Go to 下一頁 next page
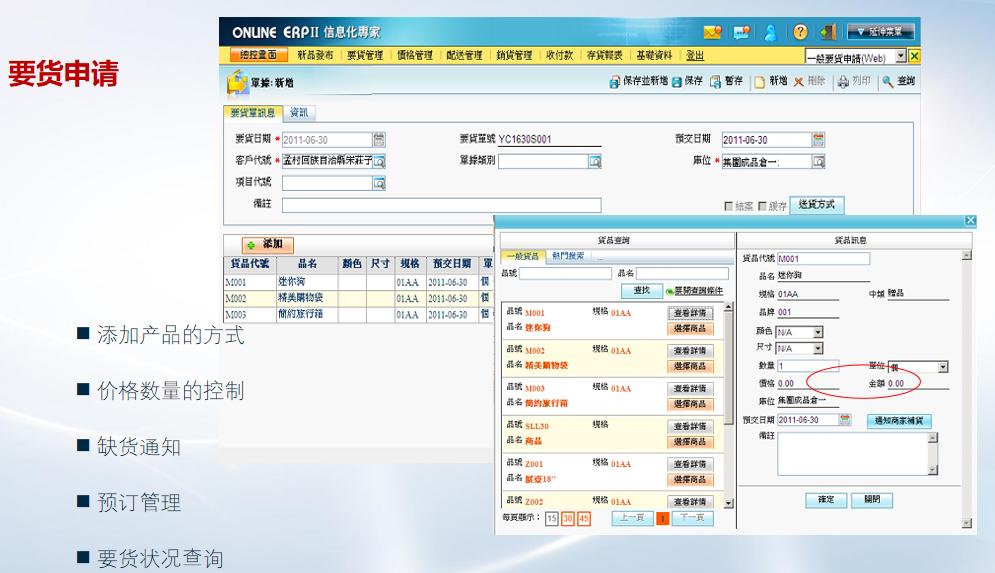Screen dimensions: 995x573 point(692,518)
